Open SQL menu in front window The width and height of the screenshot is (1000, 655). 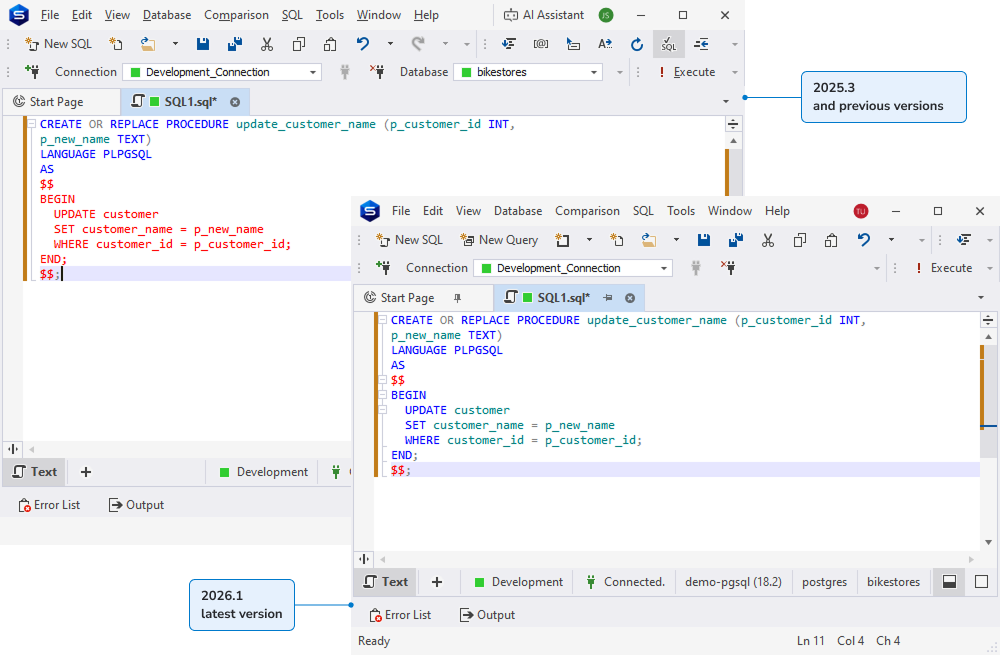coord(643,210)
